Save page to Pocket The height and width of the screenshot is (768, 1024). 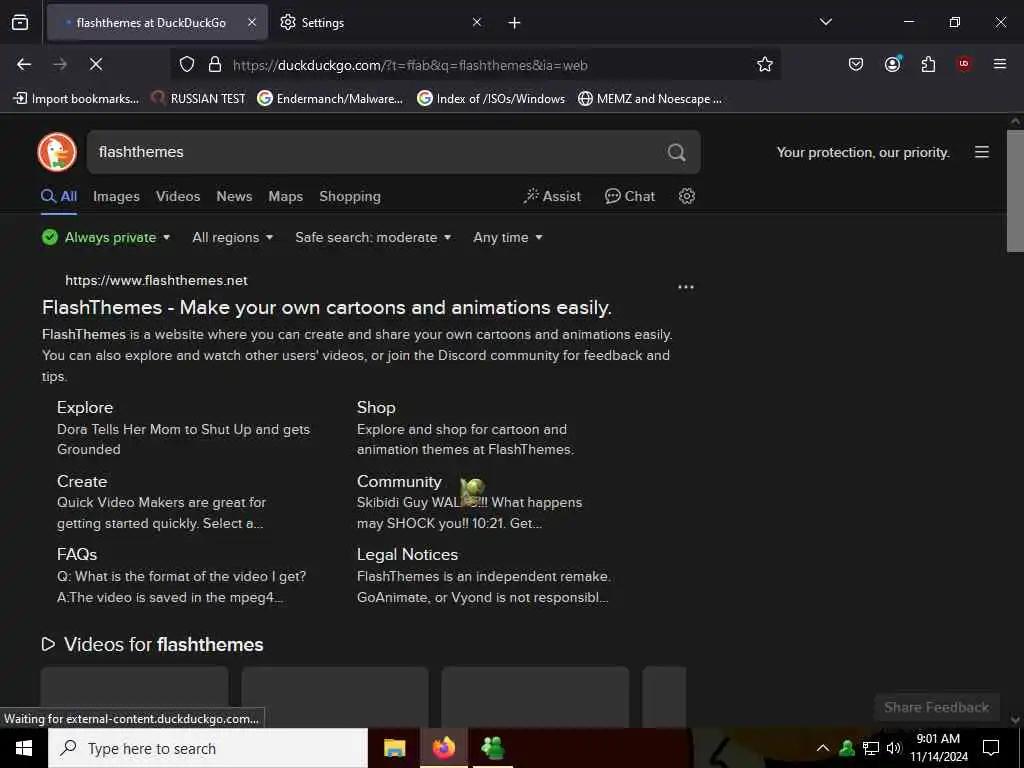[x=856, y=64]
